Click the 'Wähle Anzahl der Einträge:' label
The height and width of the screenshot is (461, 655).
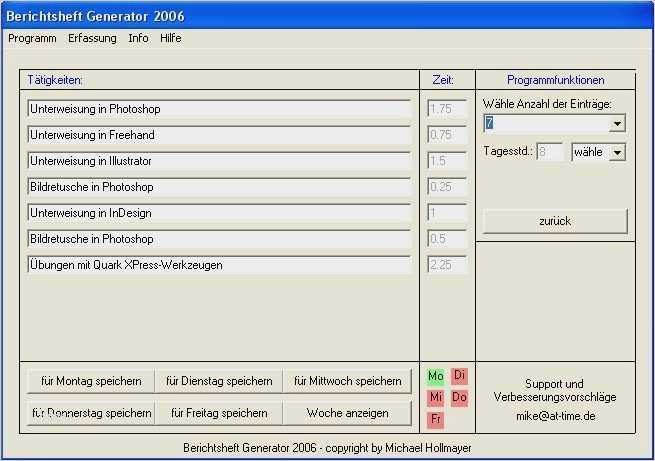[x=547, y=104]
